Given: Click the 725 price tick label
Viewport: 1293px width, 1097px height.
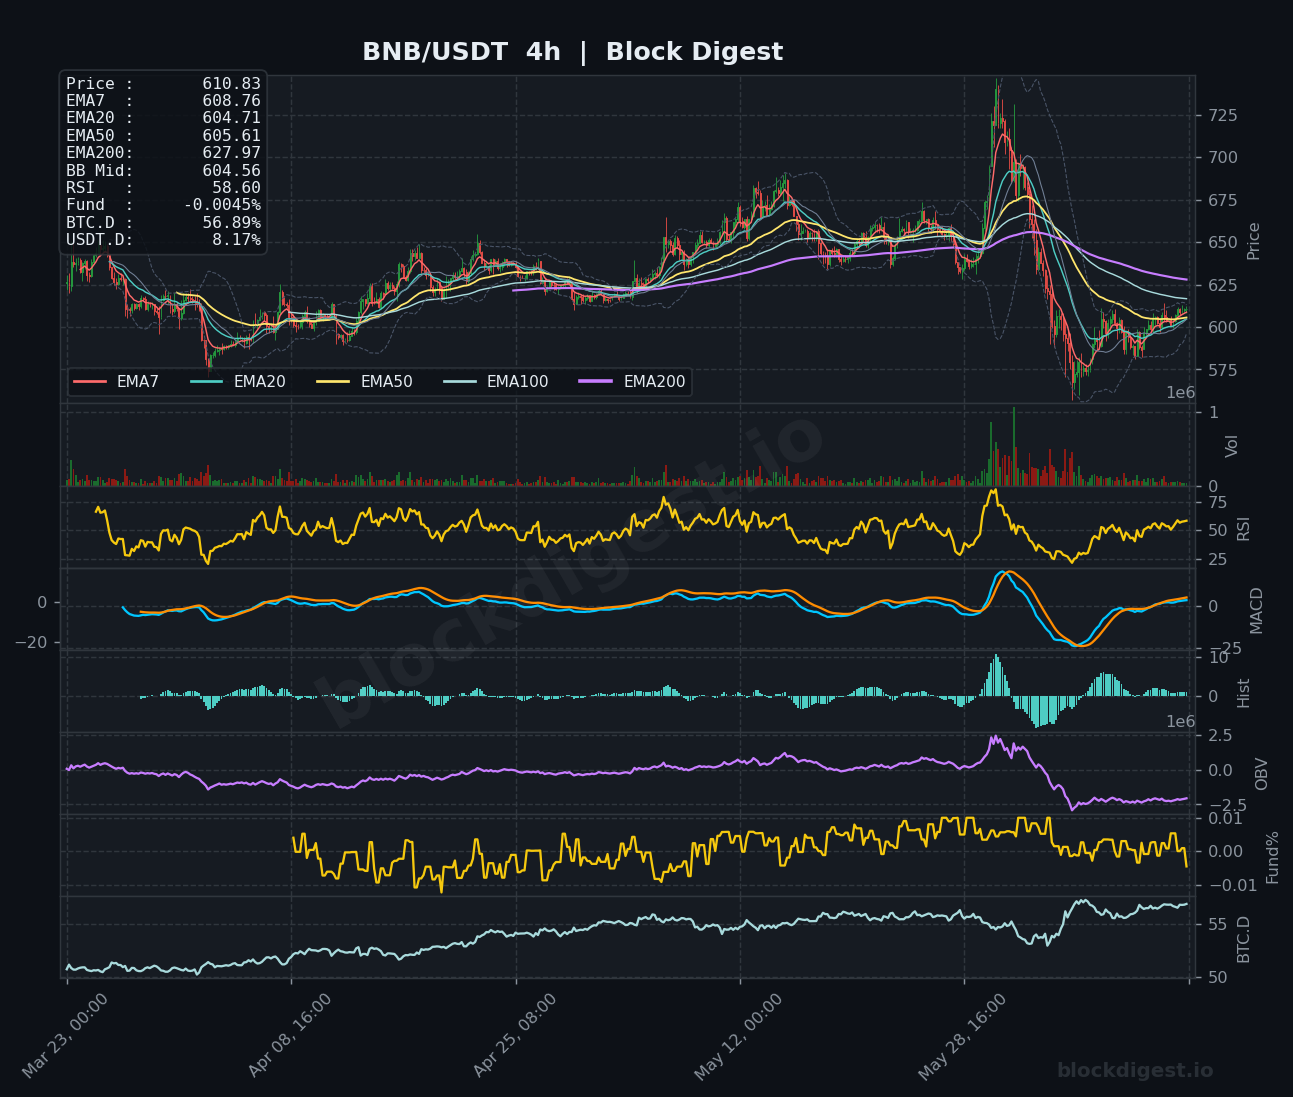Looking at the screenshot, I should pyautogui.click(x=1222, y=116).
